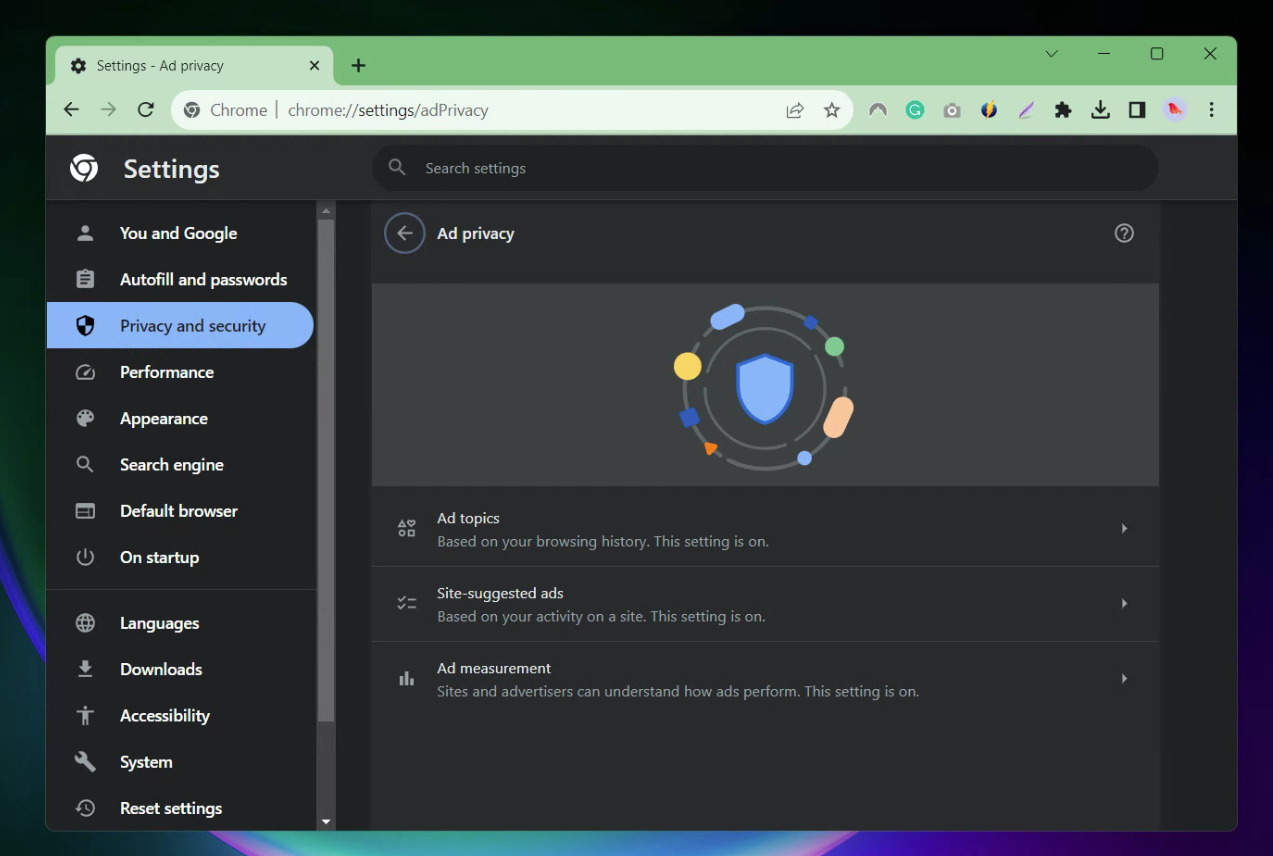
Task: Open the Ad measurement setting
Action: 765,679
